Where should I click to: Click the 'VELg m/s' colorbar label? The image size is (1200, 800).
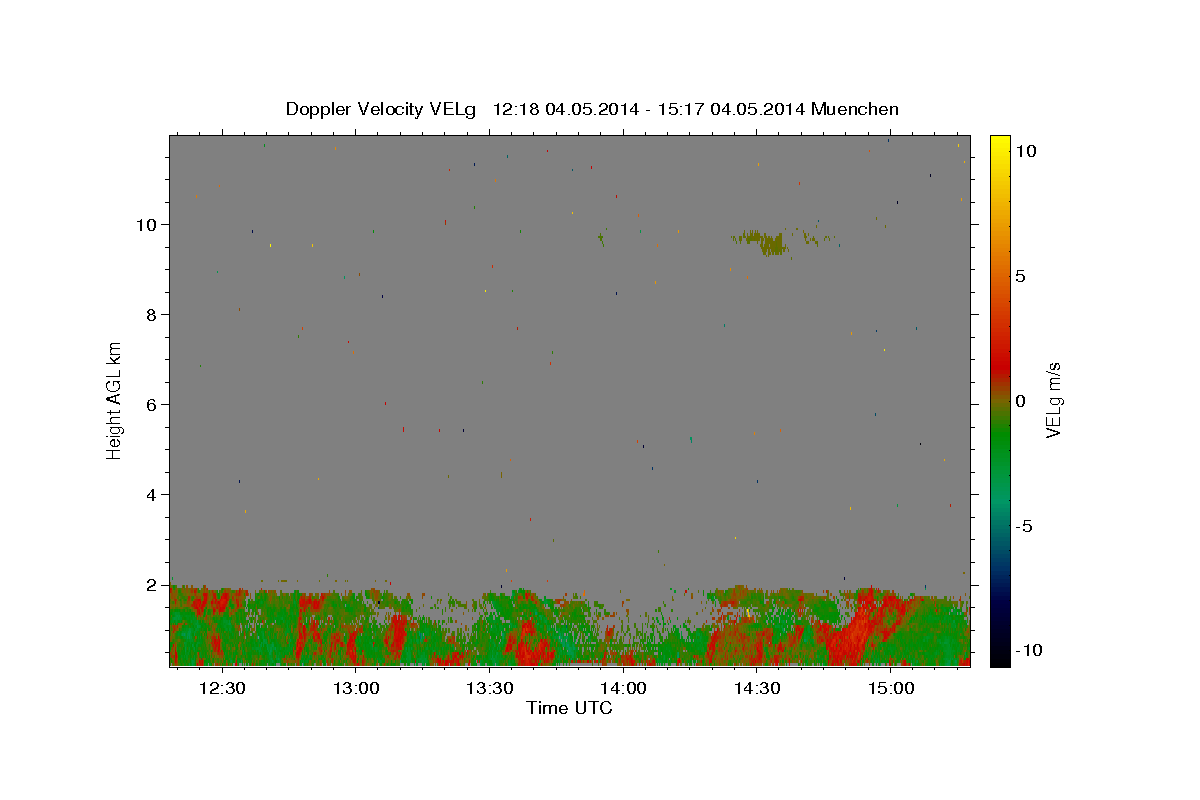coord(1053,401)
